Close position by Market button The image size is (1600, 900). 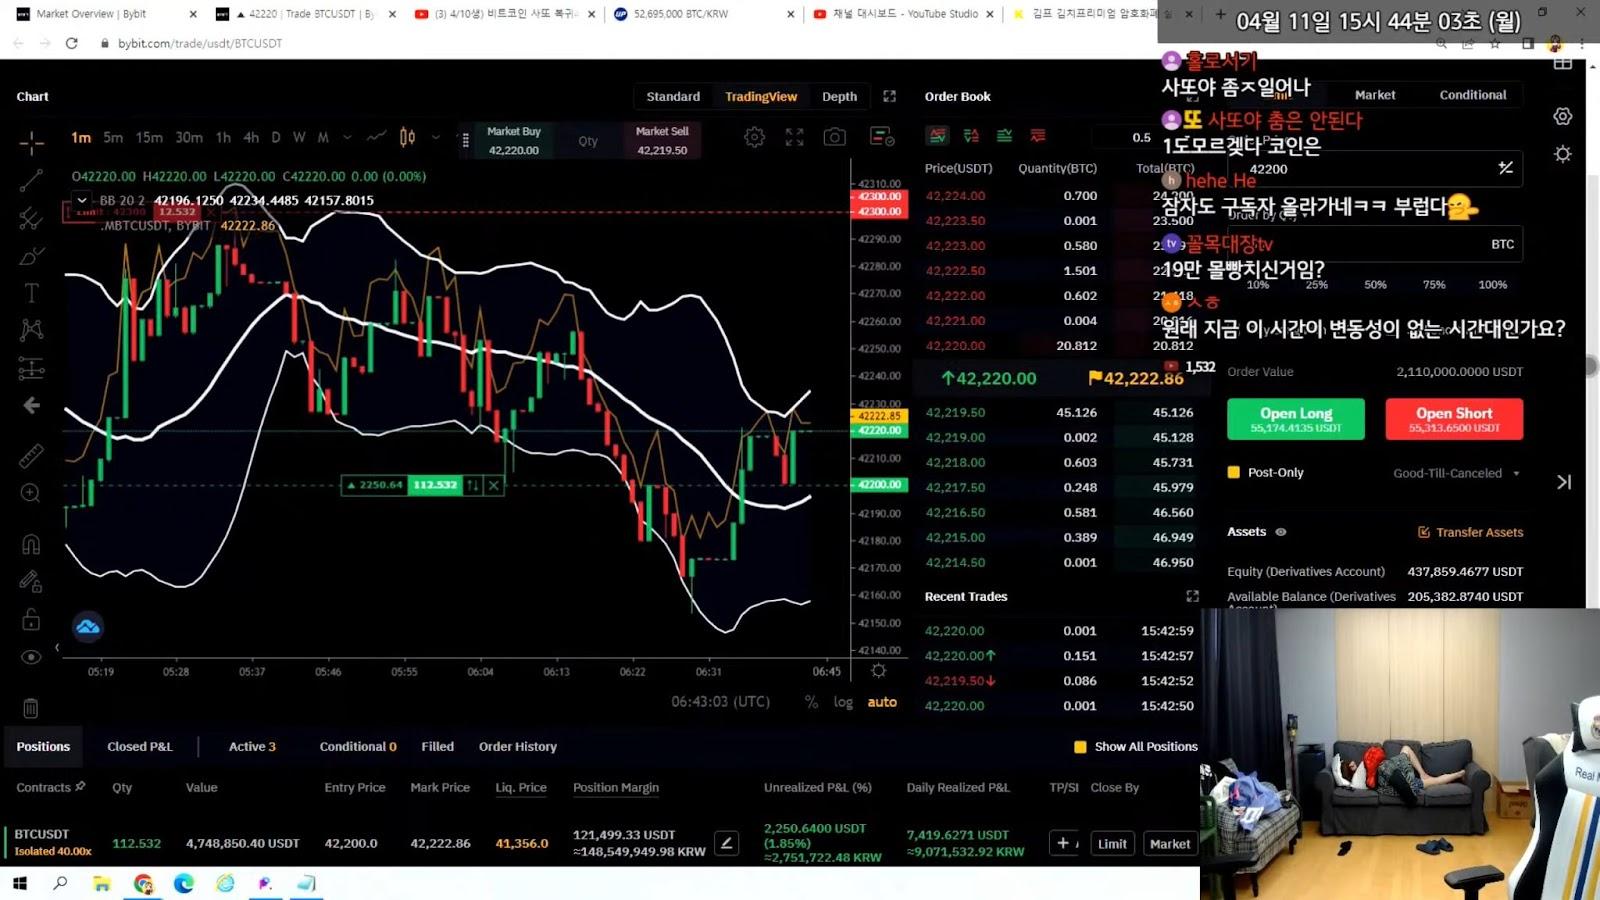(x=1169, y=844)
